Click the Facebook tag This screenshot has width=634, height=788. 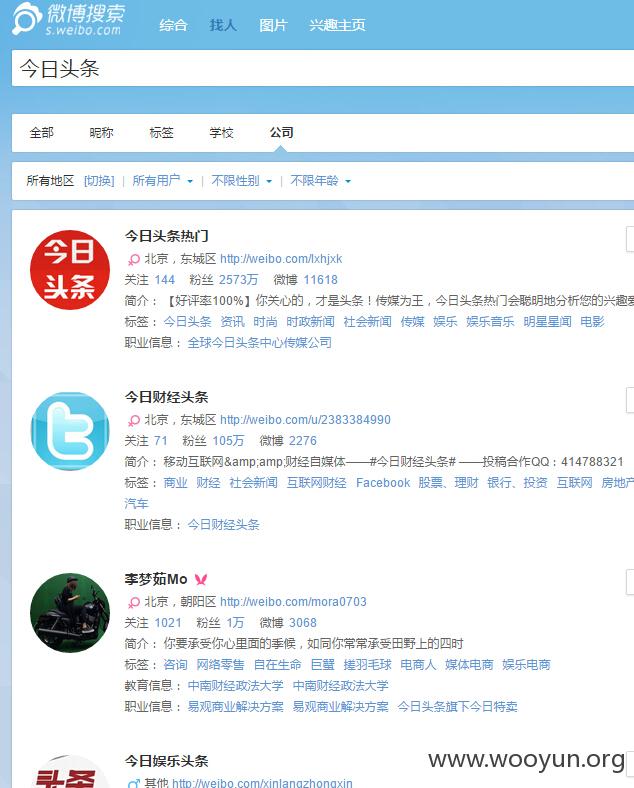click(x=383, y=483)
